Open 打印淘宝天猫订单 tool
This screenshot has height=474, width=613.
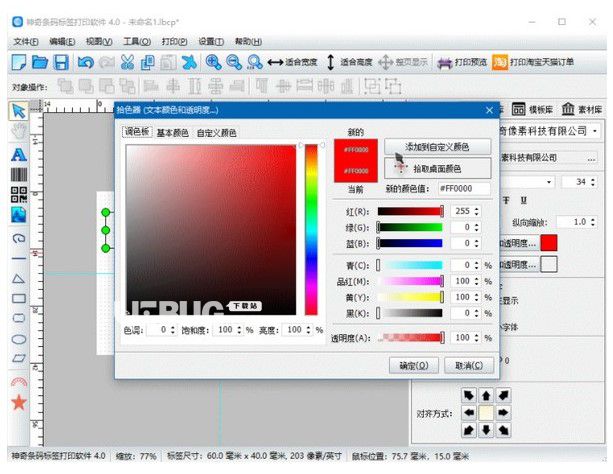(x=533, y=62)
